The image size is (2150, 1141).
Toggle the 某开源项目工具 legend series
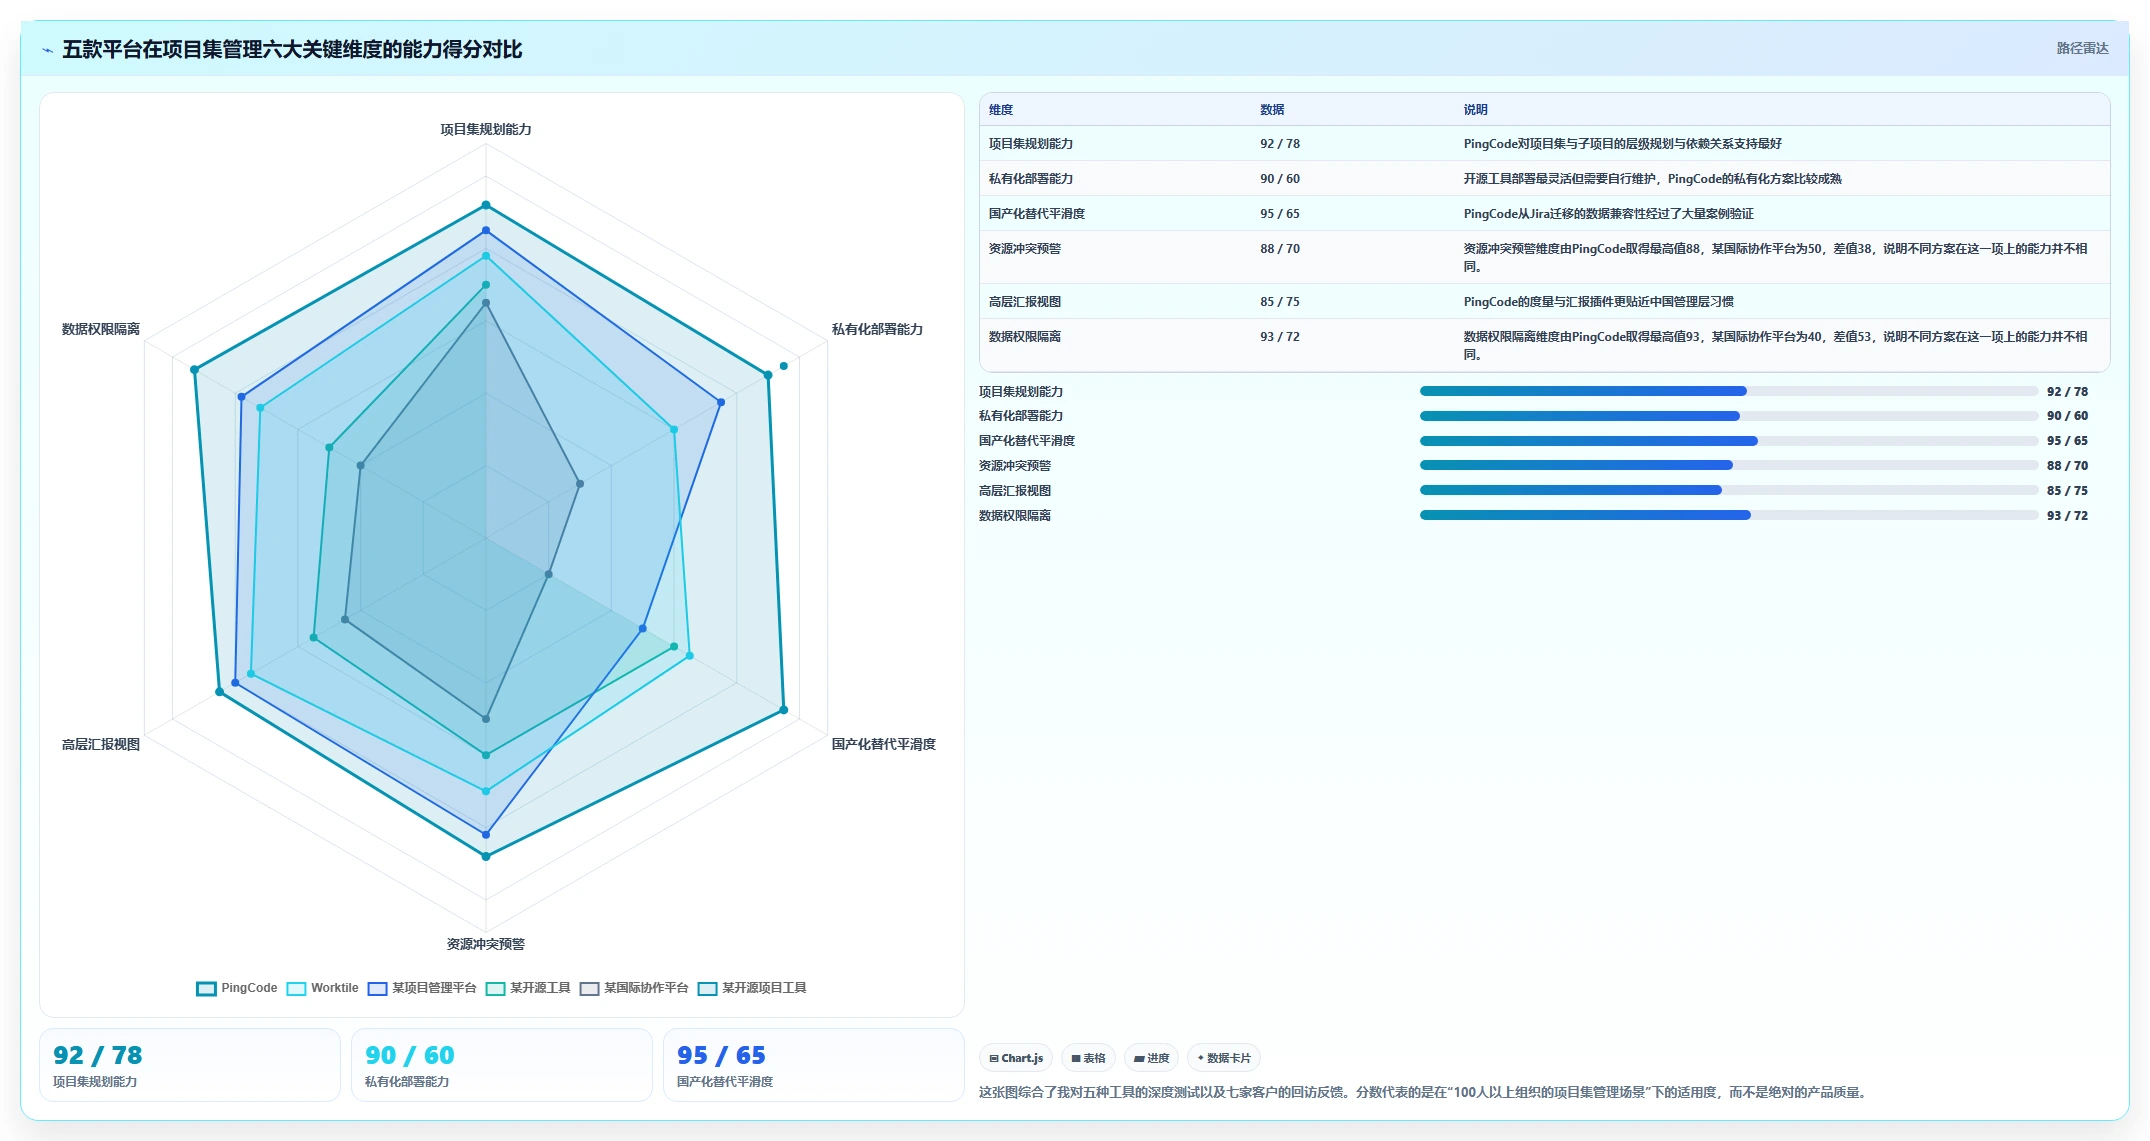752,988
